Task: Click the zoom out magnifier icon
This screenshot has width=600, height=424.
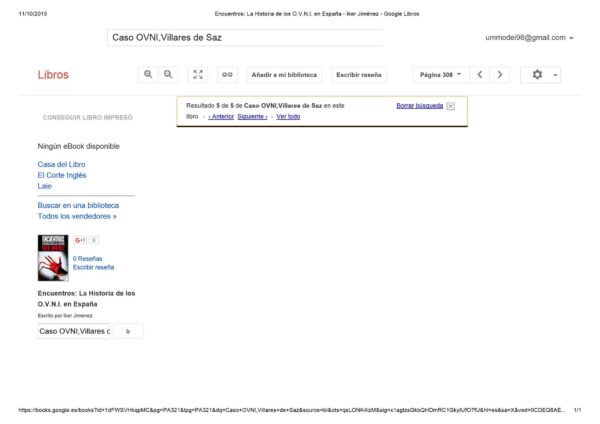Action: pyautogui.click(x=168, y=74)
